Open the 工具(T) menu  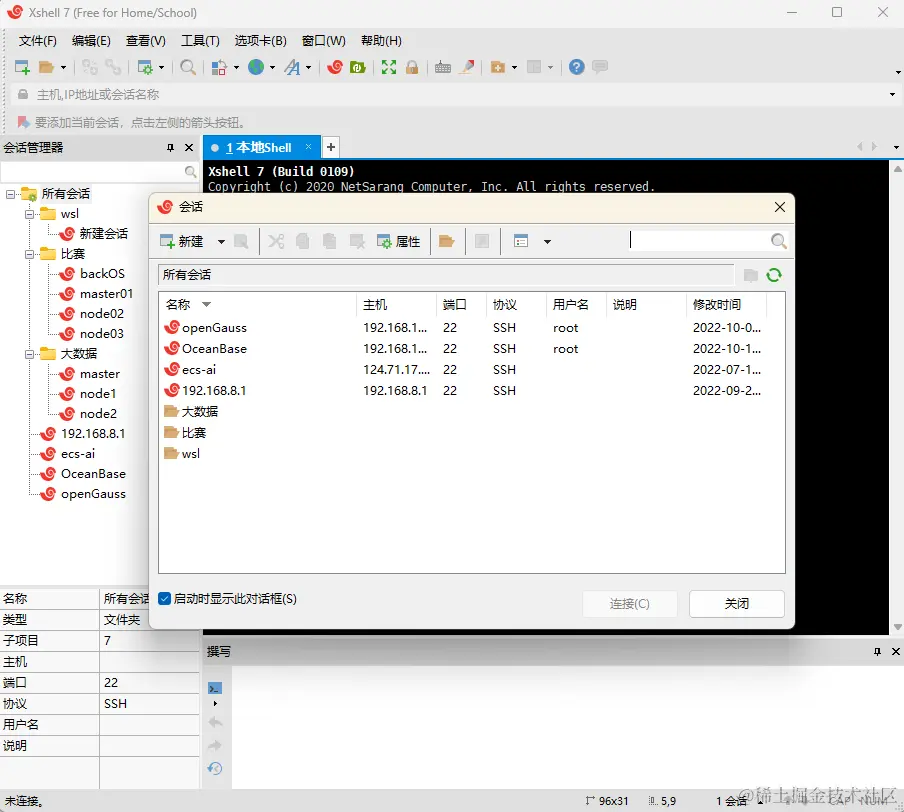pyautogui.click(x=200, y=41)
